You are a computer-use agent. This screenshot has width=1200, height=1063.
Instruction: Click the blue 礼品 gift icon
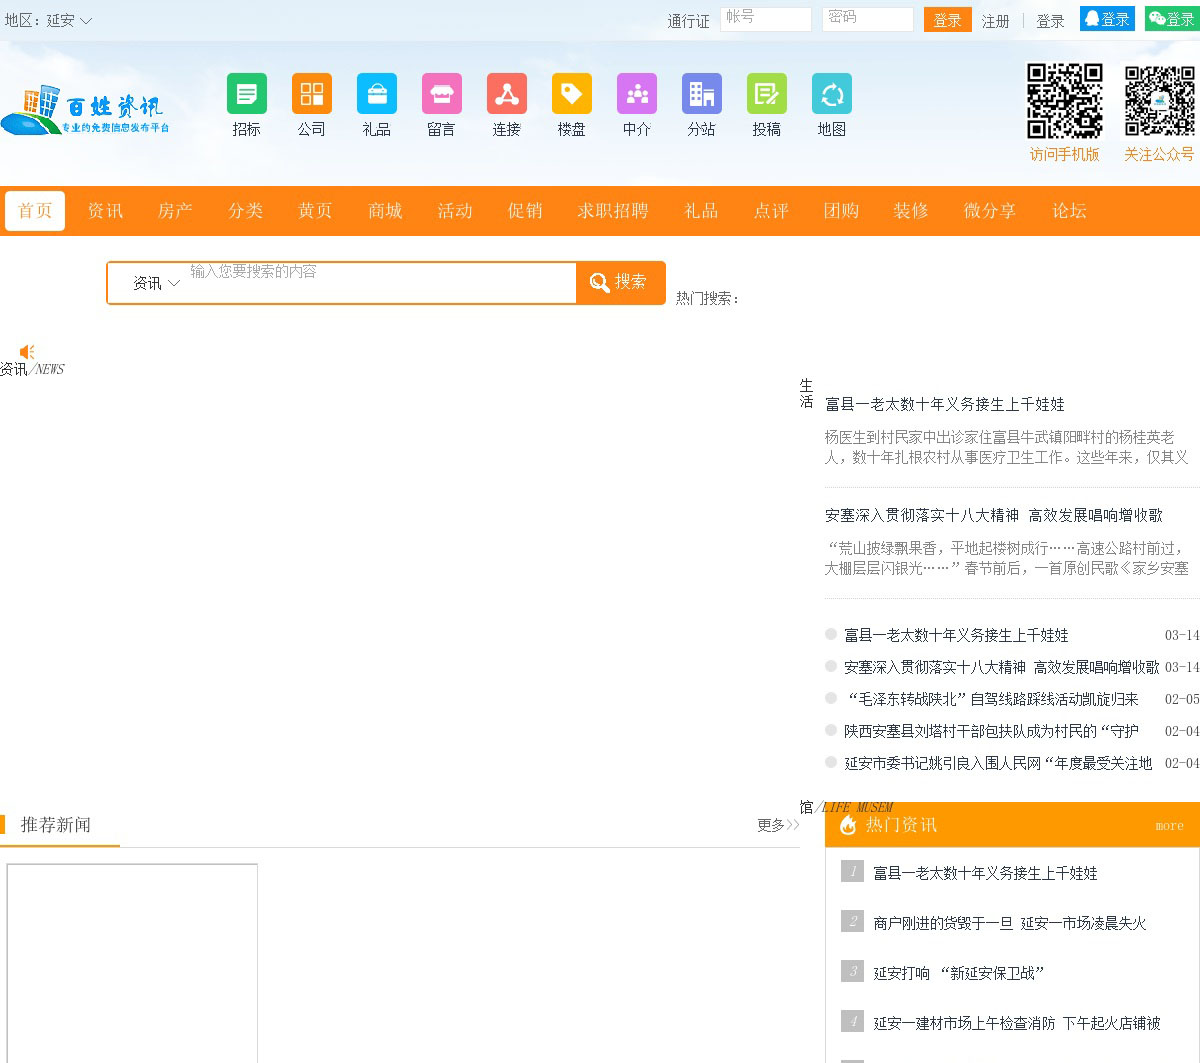376,94
